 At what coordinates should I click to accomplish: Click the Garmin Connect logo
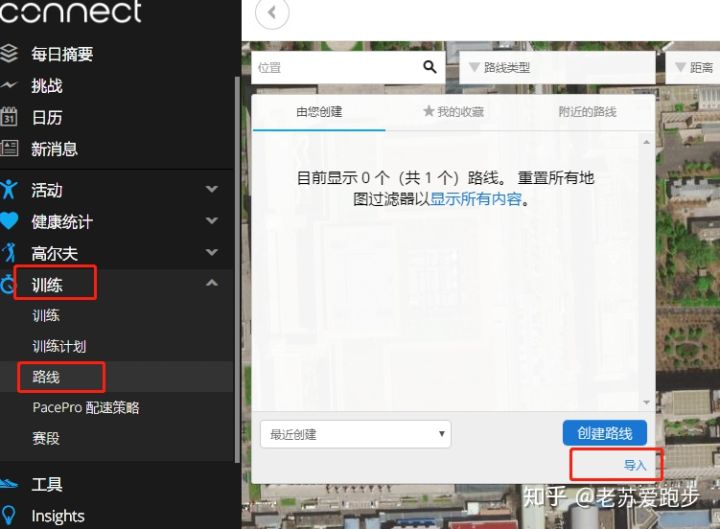pyautogui.click(x=70, y=11)
